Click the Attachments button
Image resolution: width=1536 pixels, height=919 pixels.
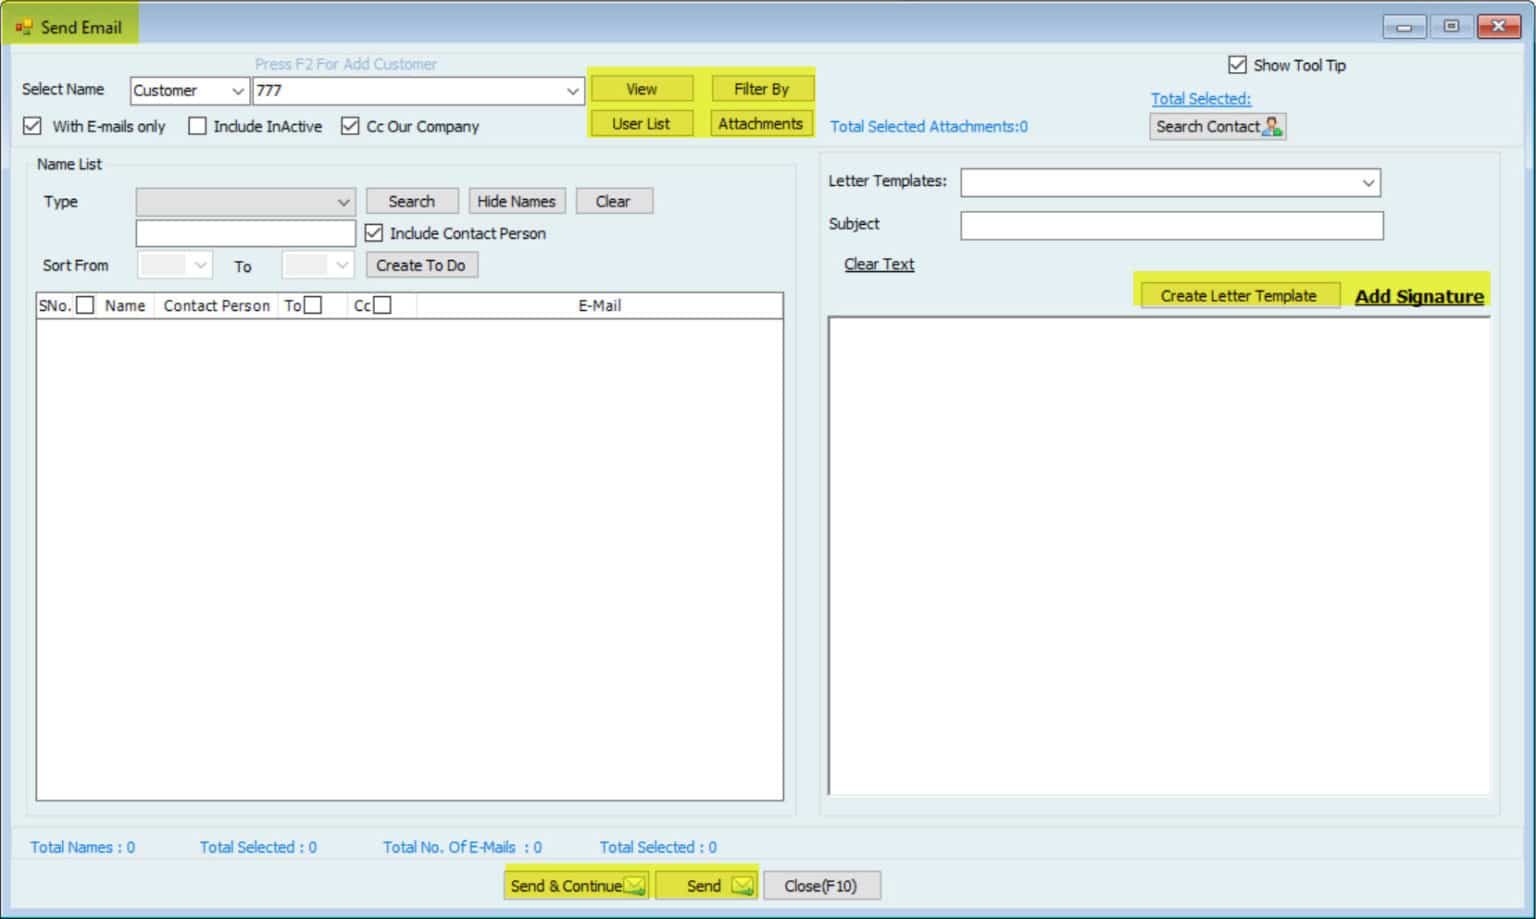[x=760, y=124]
